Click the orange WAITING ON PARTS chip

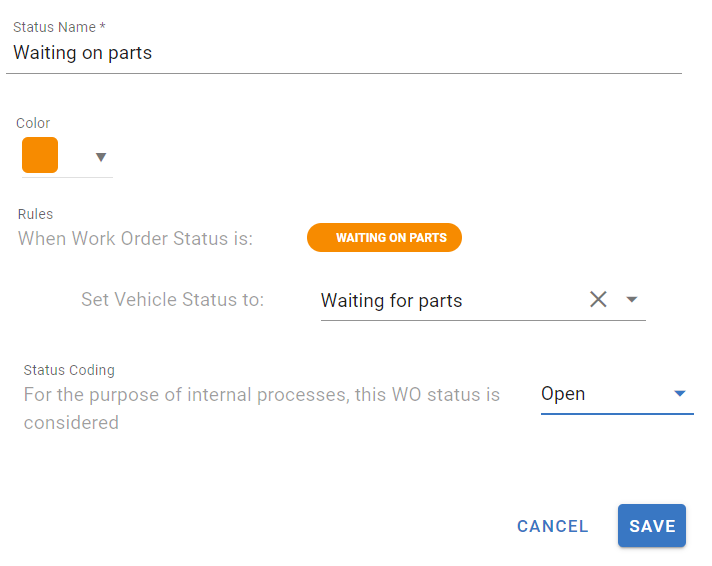pos(385,238)
